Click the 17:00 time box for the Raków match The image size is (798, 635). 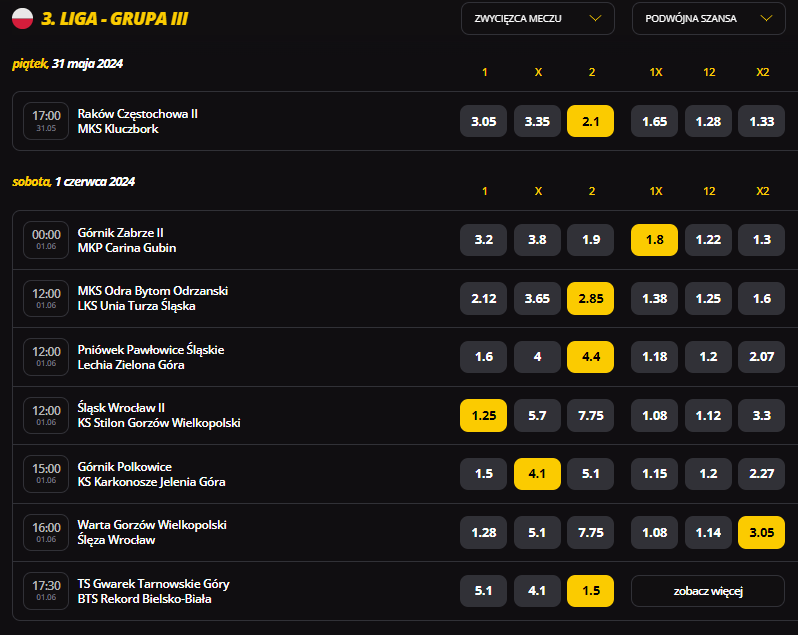tap(46, 121)
